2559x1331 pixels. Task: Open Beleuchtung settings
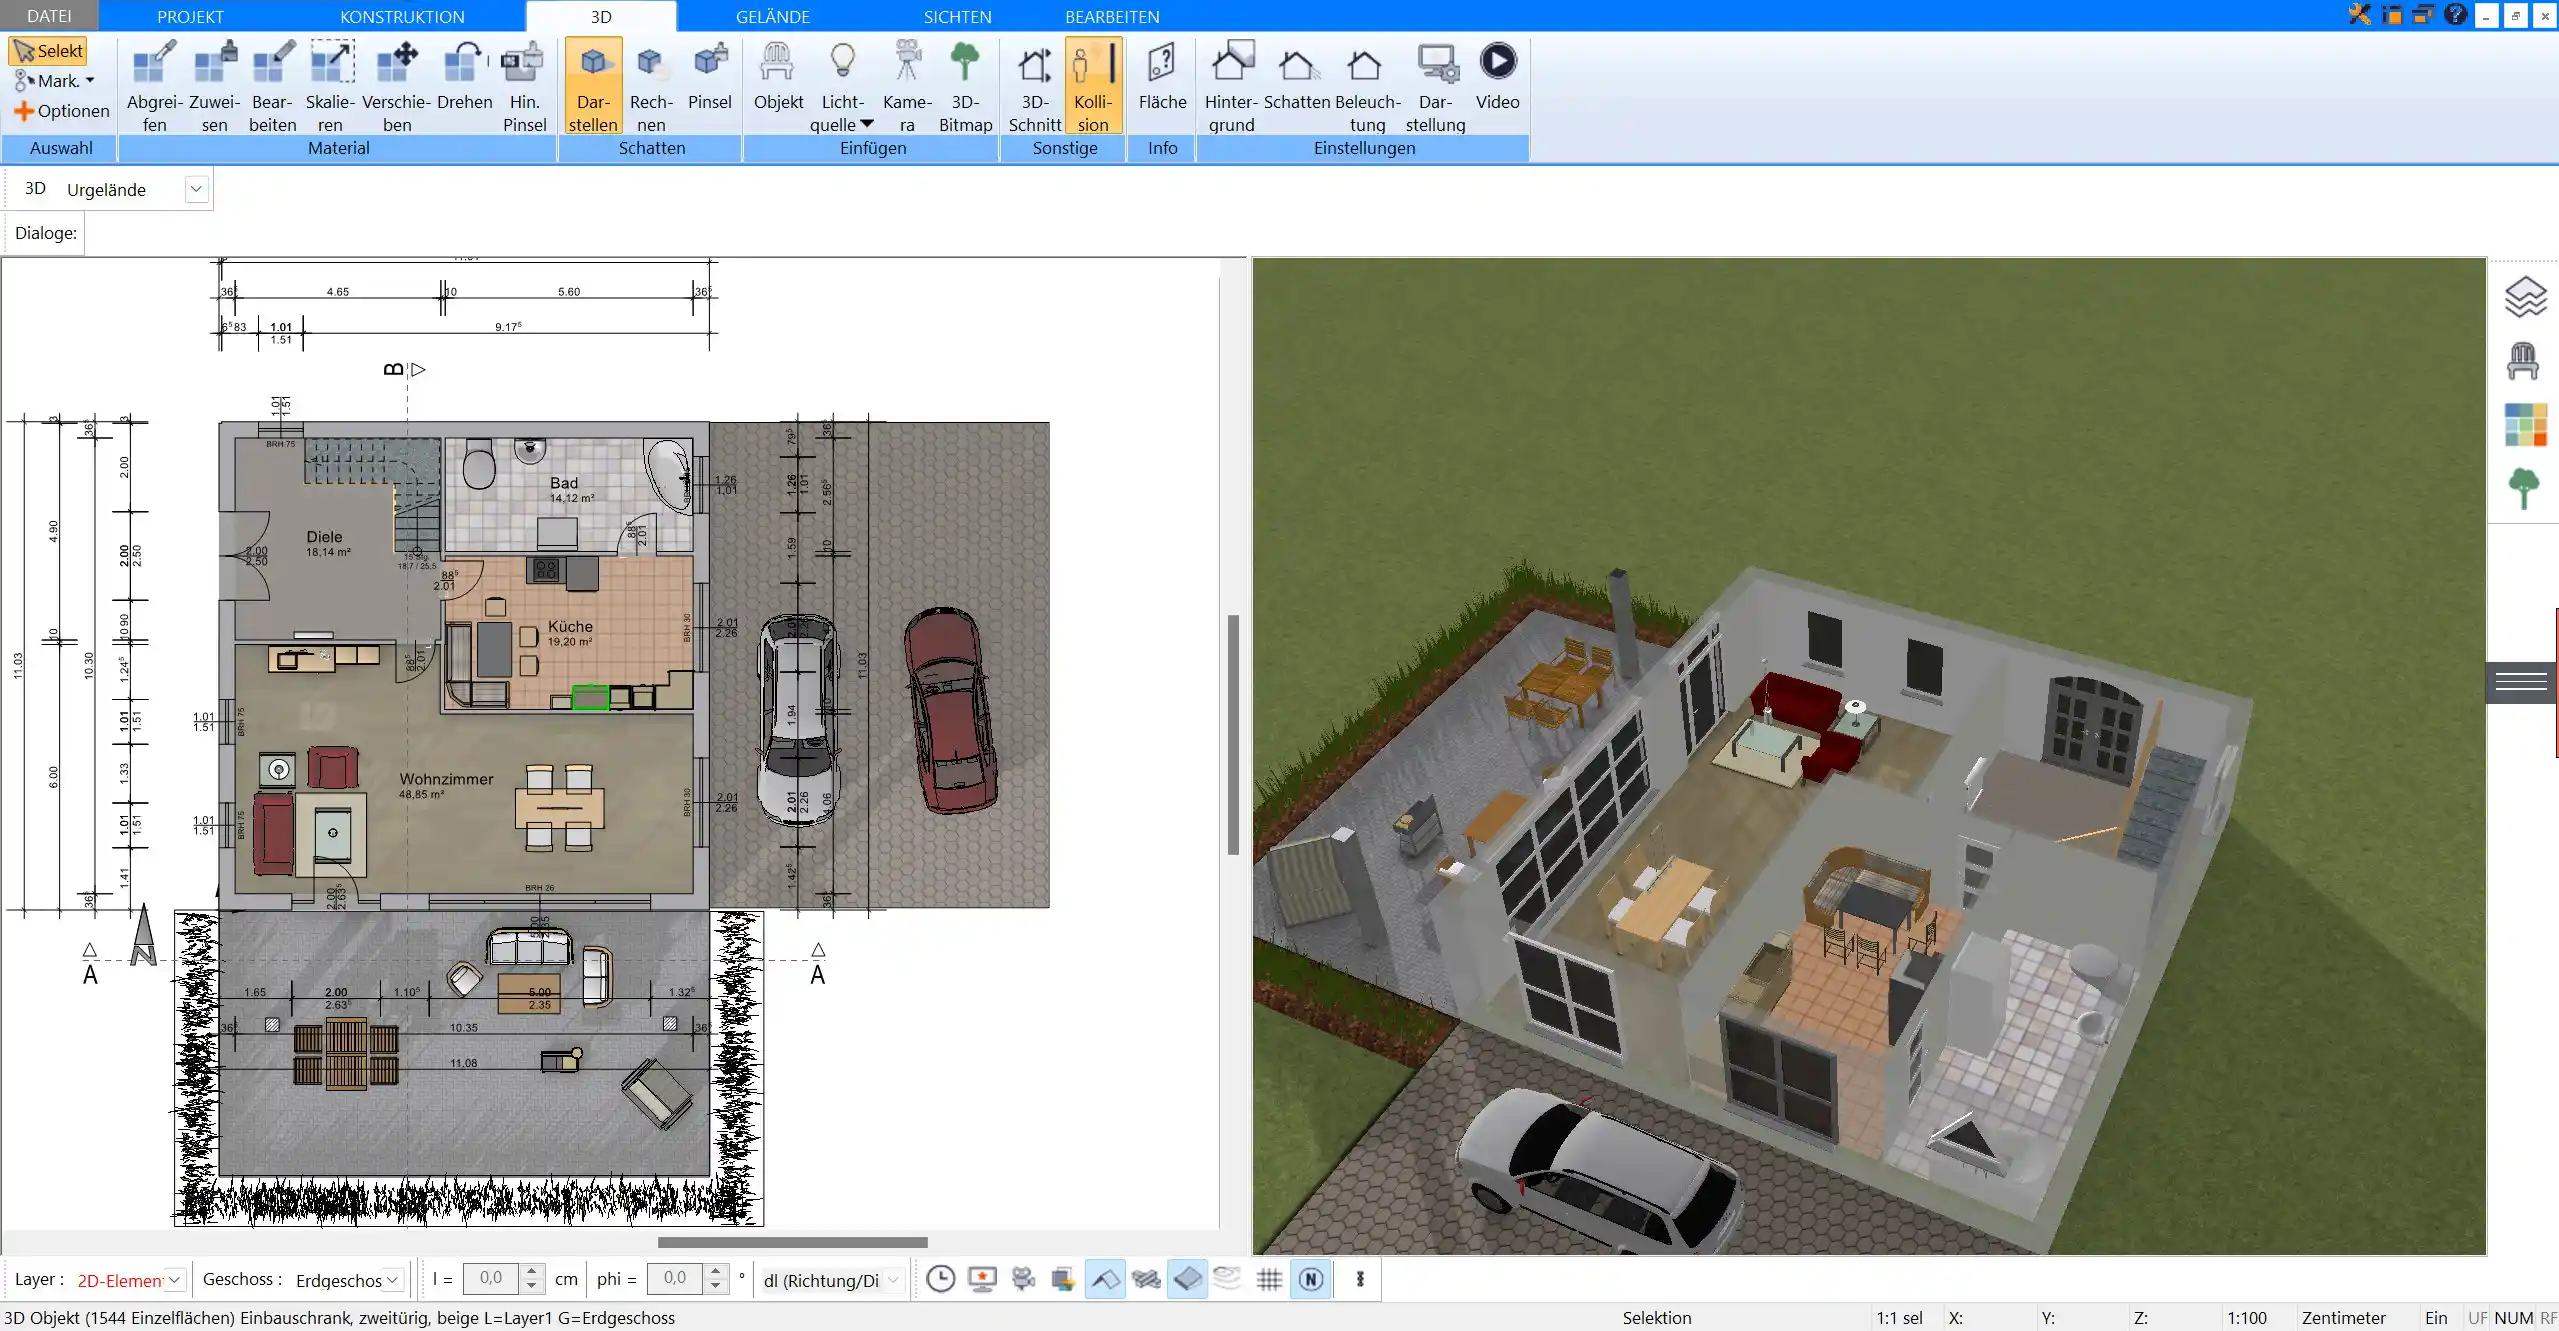[x=1367, y=87]
